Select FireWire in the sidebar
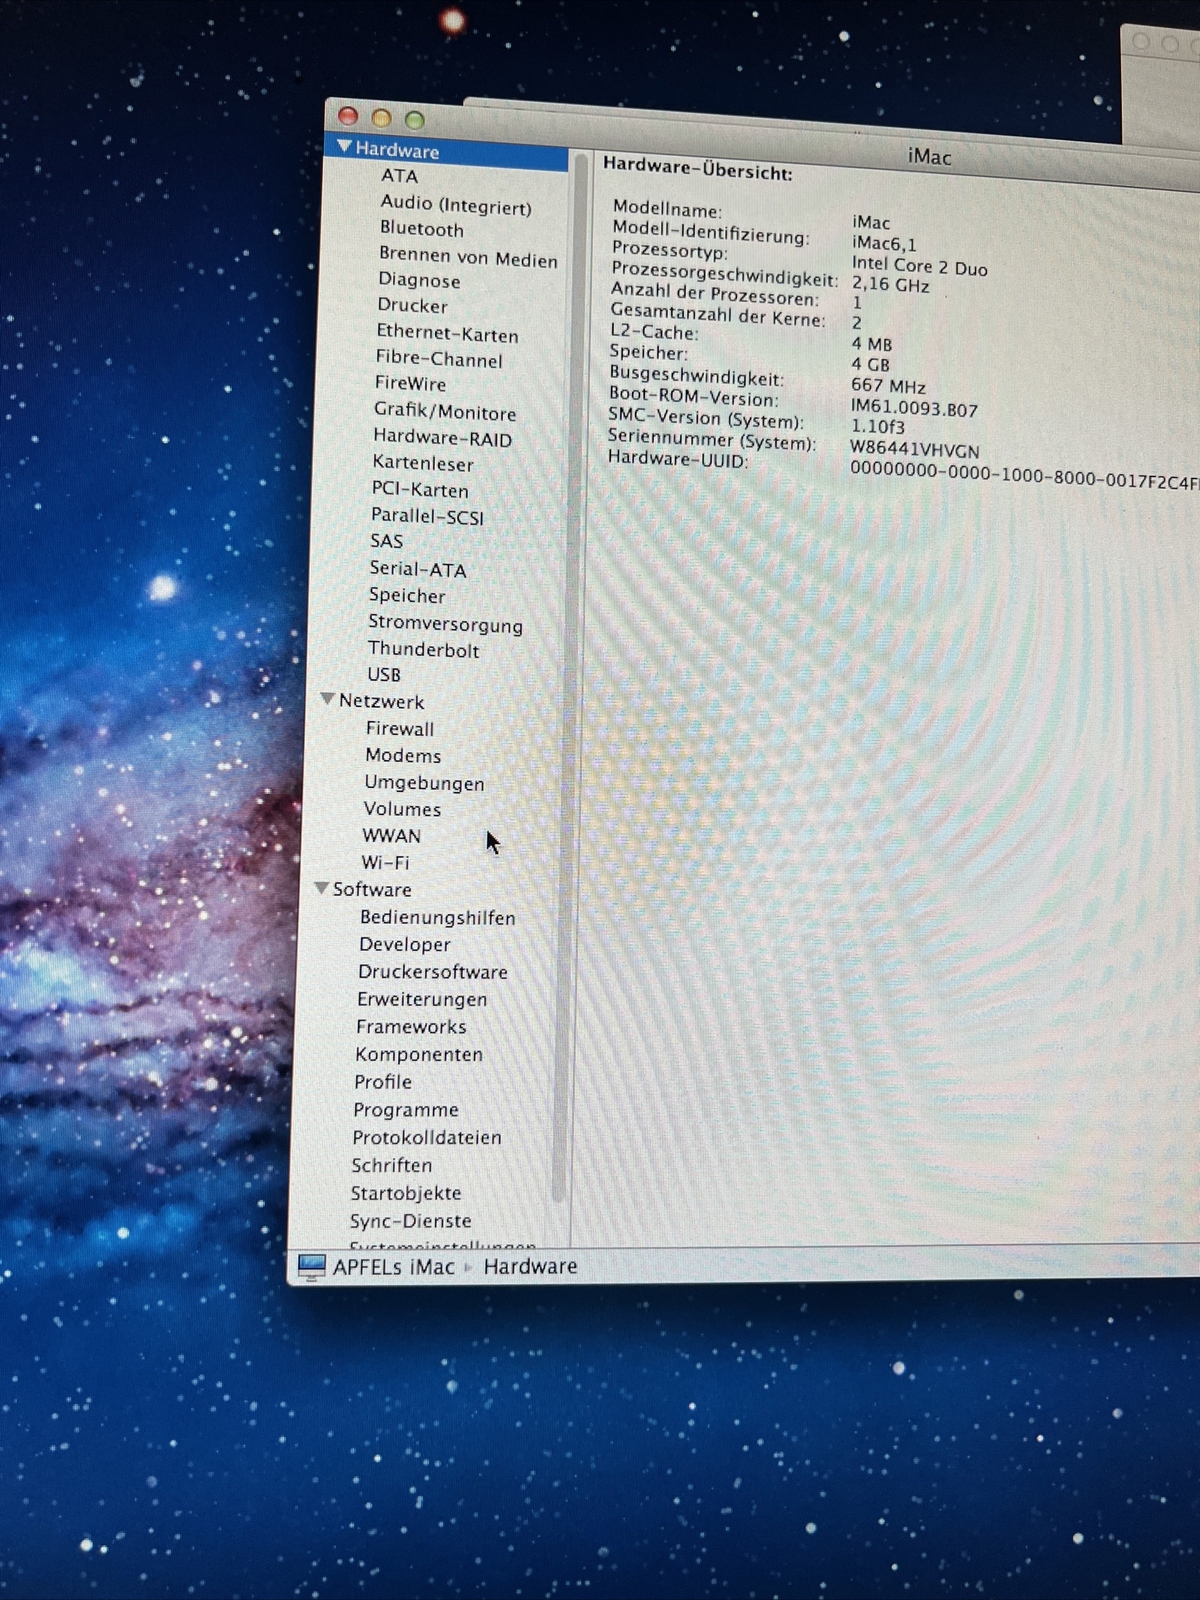Image resolution: width=1200 pixels, height=1600 pixels. pyautogui.click(x=410, y=384)
